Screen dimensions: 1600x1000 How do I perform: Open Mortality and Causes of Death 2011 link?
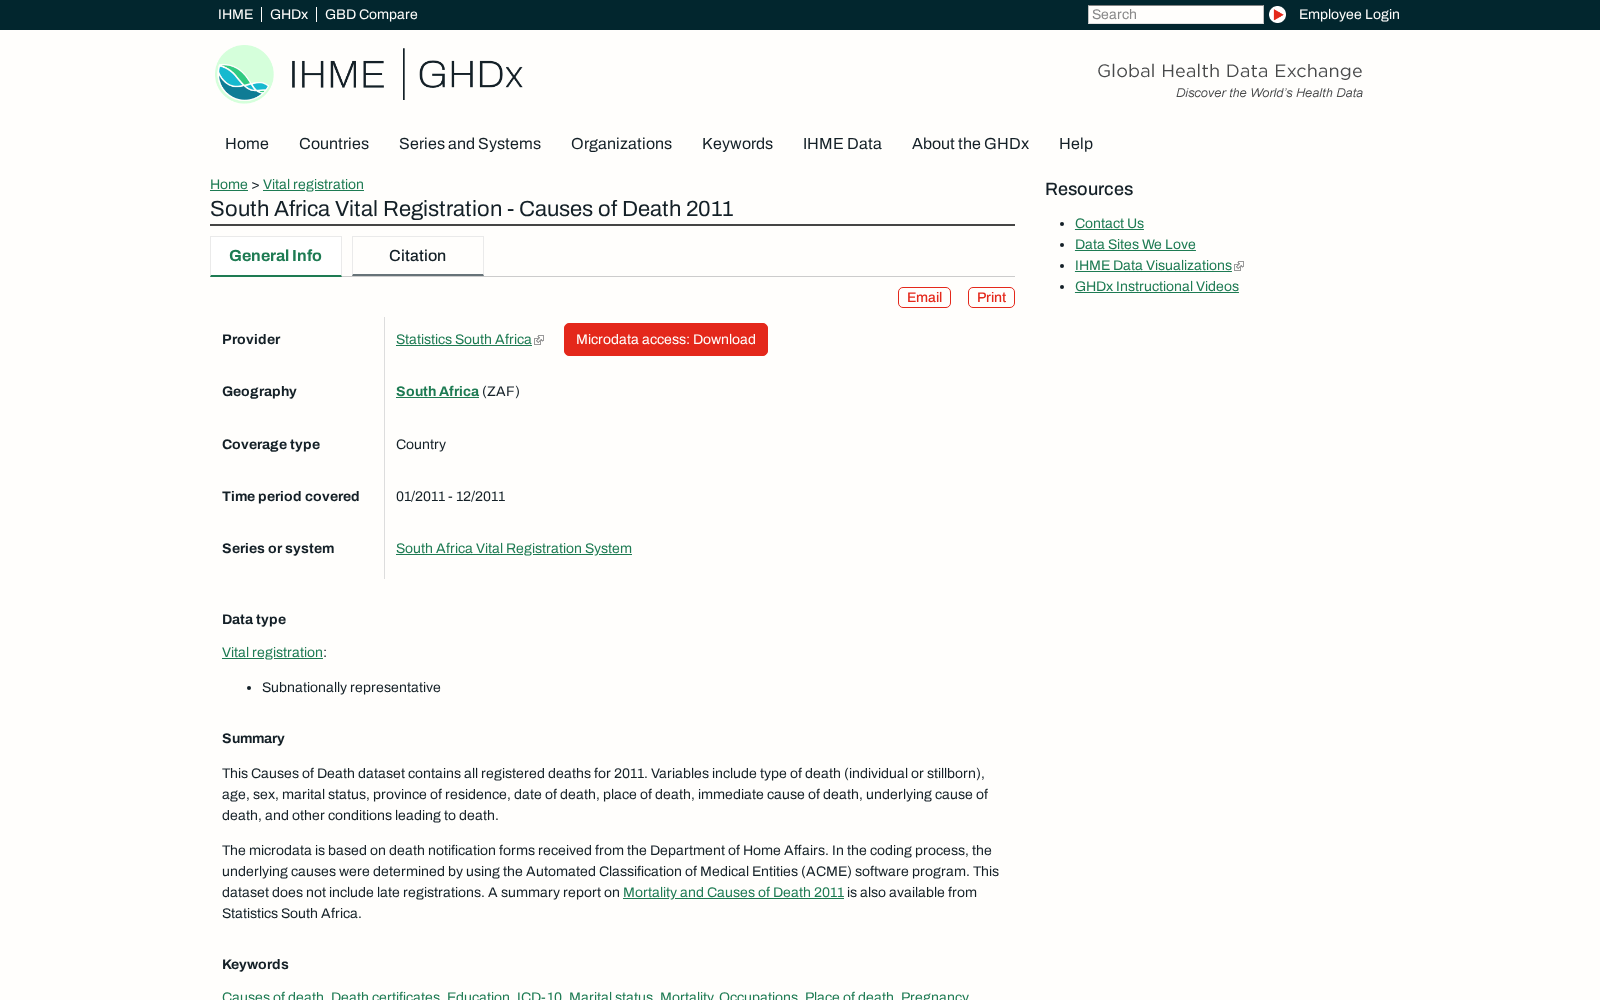733,893
